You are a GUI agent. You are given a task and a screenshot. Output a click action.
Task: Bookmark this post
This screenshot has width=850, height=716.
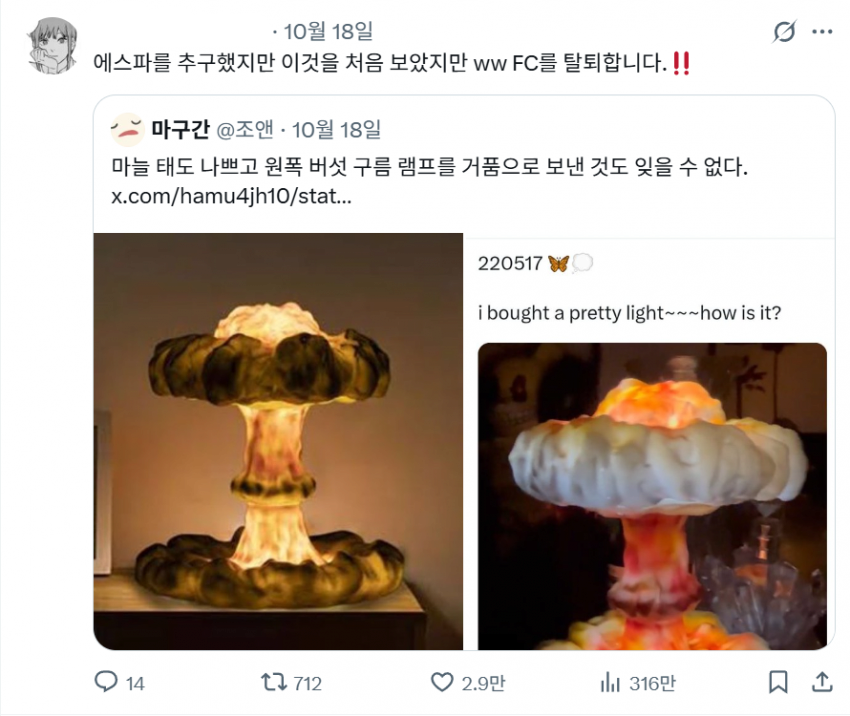click(778, 682)
